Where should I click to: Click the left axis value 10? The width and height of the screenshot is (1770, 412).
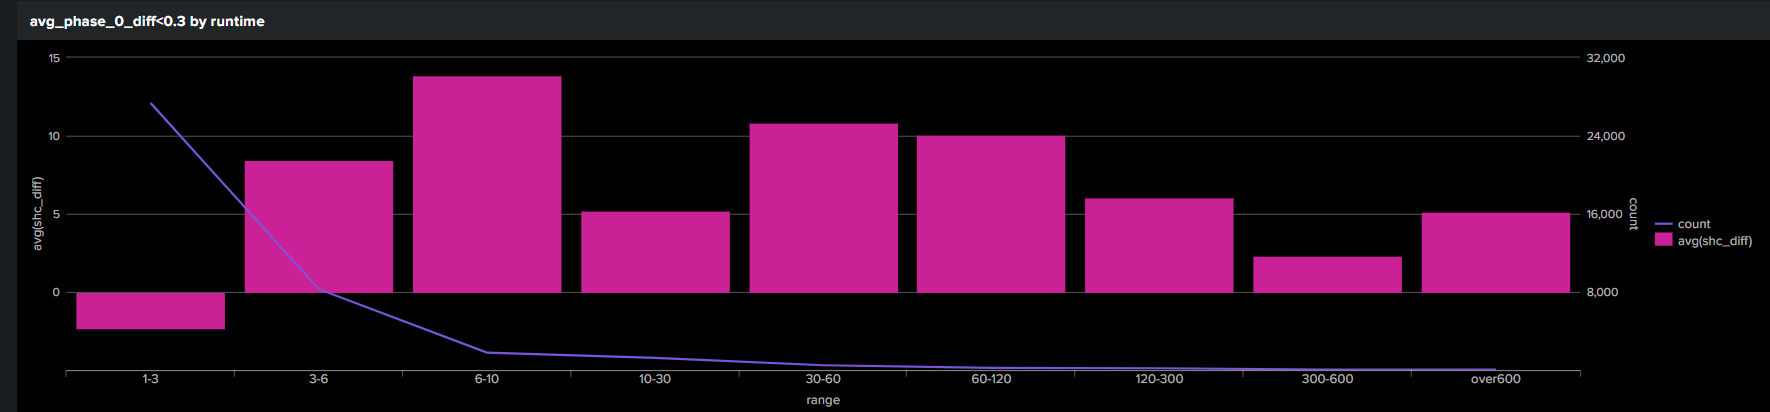tap(54, 136)
